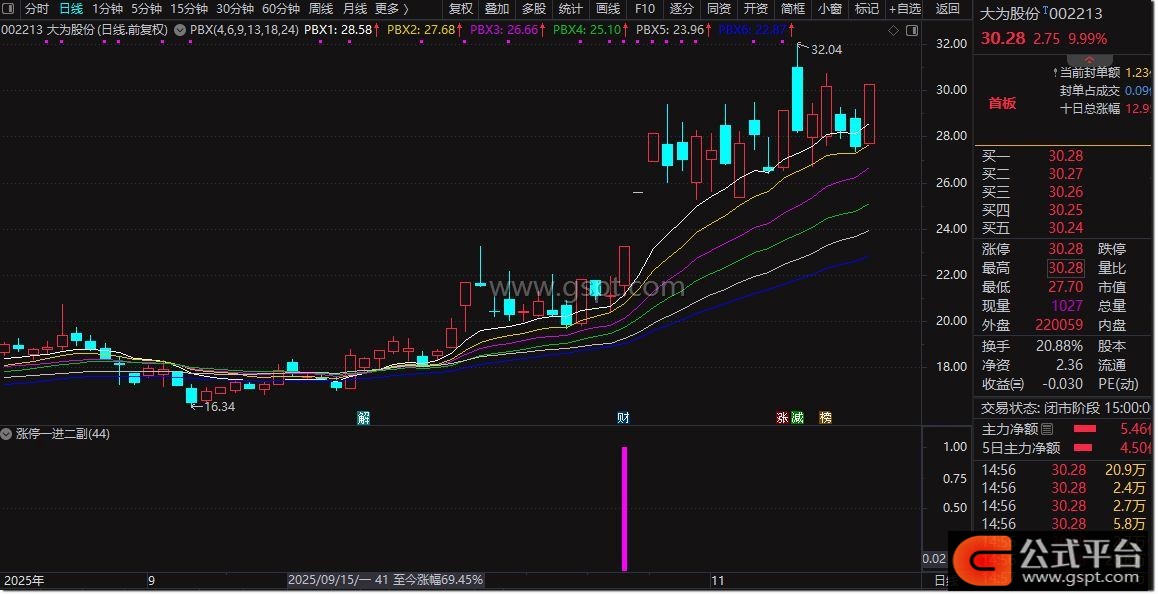The width and height of the screenshot is (1158, 594).
Task: Expand 涨停一进二副 sub-indicator dropdown
Action: (8, 434)
